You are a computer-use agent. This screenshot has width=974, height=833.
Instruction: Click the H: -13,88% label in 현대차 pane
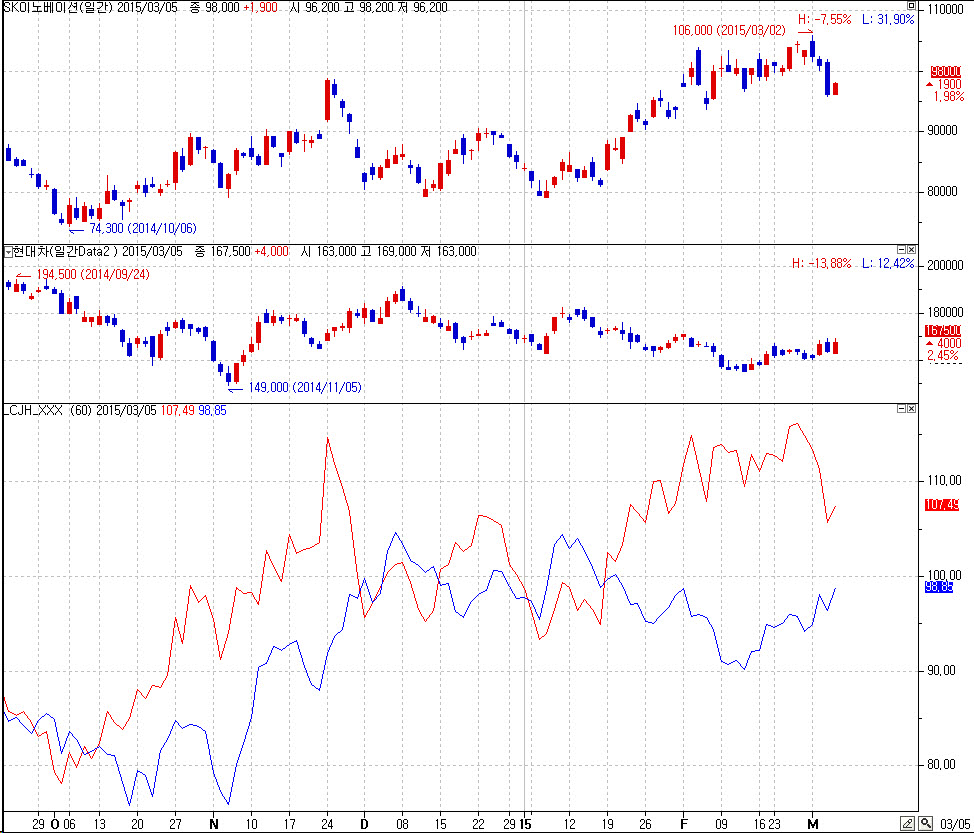coord(821,263)
